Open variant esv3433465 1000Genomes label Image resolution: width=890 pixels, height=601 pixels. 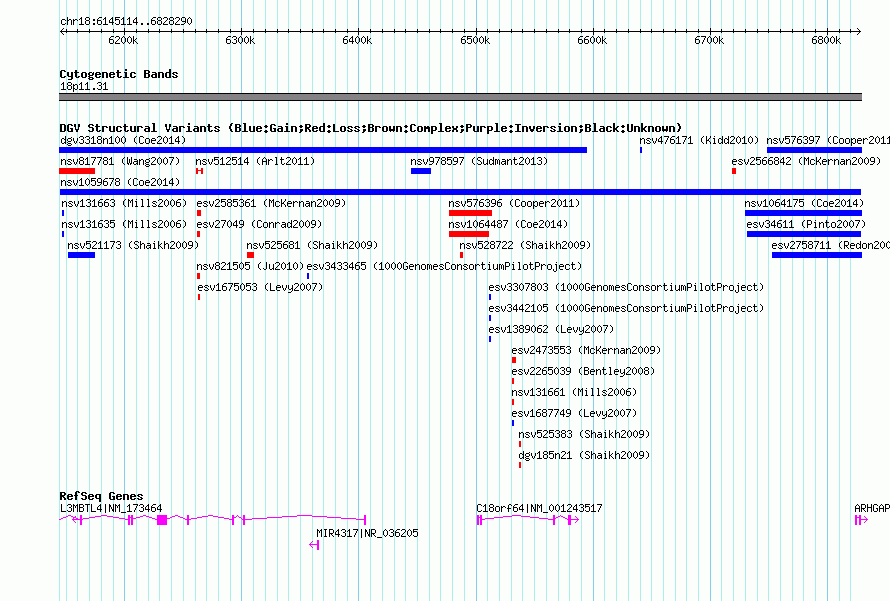(444, 266)
